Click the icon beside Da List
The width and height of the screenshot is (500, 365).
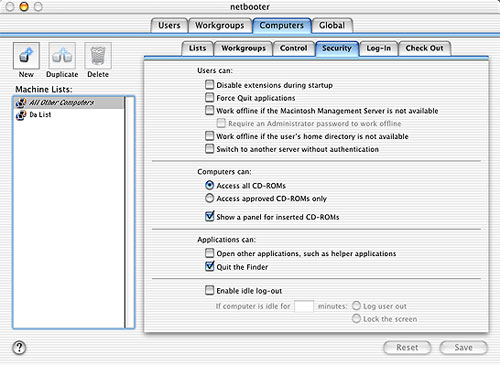point(21,115)
